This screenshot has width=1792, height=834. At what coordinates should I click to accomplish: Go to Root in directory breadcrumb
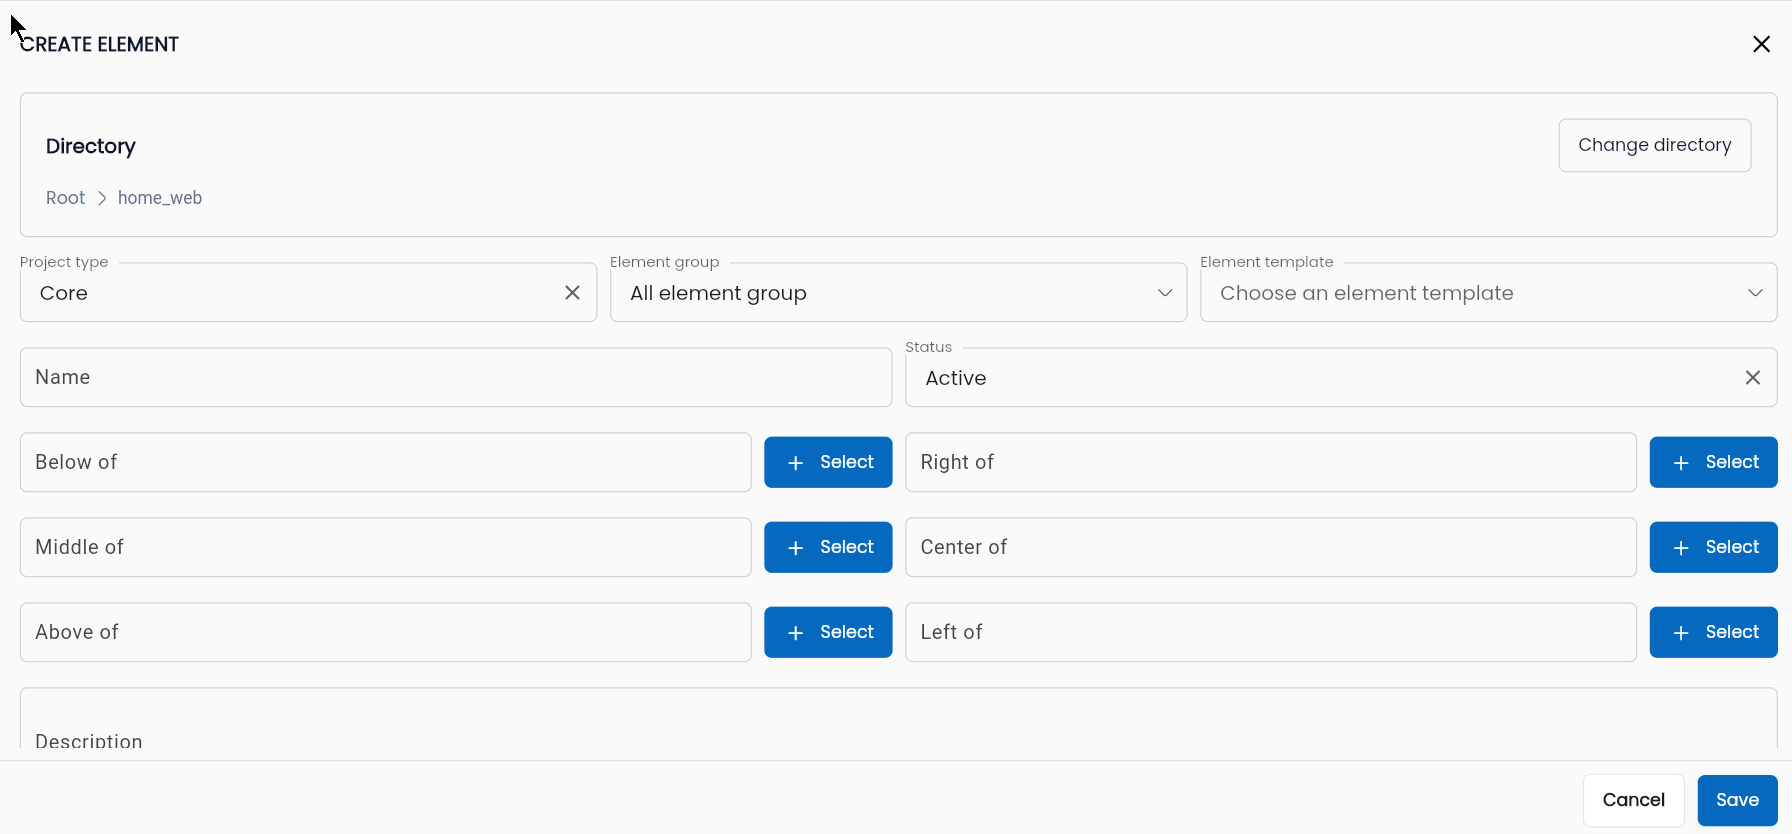pos(65,198)
